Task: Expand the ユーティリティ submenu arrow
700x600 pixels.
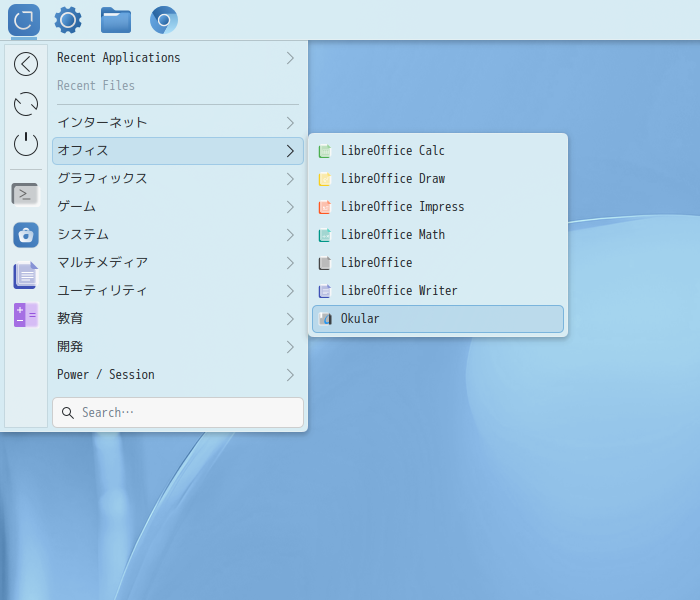Action: [290, 291]
